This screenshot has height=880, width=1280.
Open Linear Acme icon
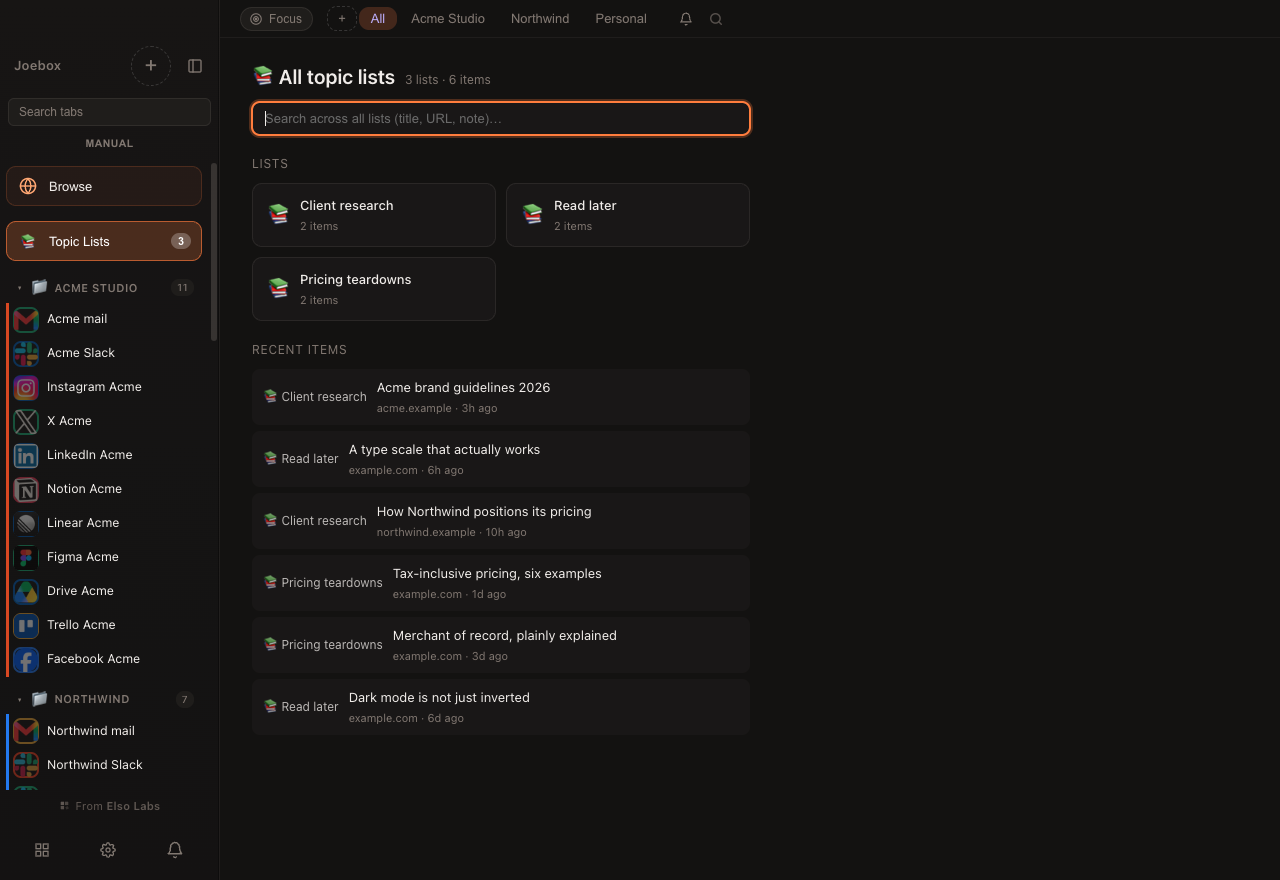point(26,523)
